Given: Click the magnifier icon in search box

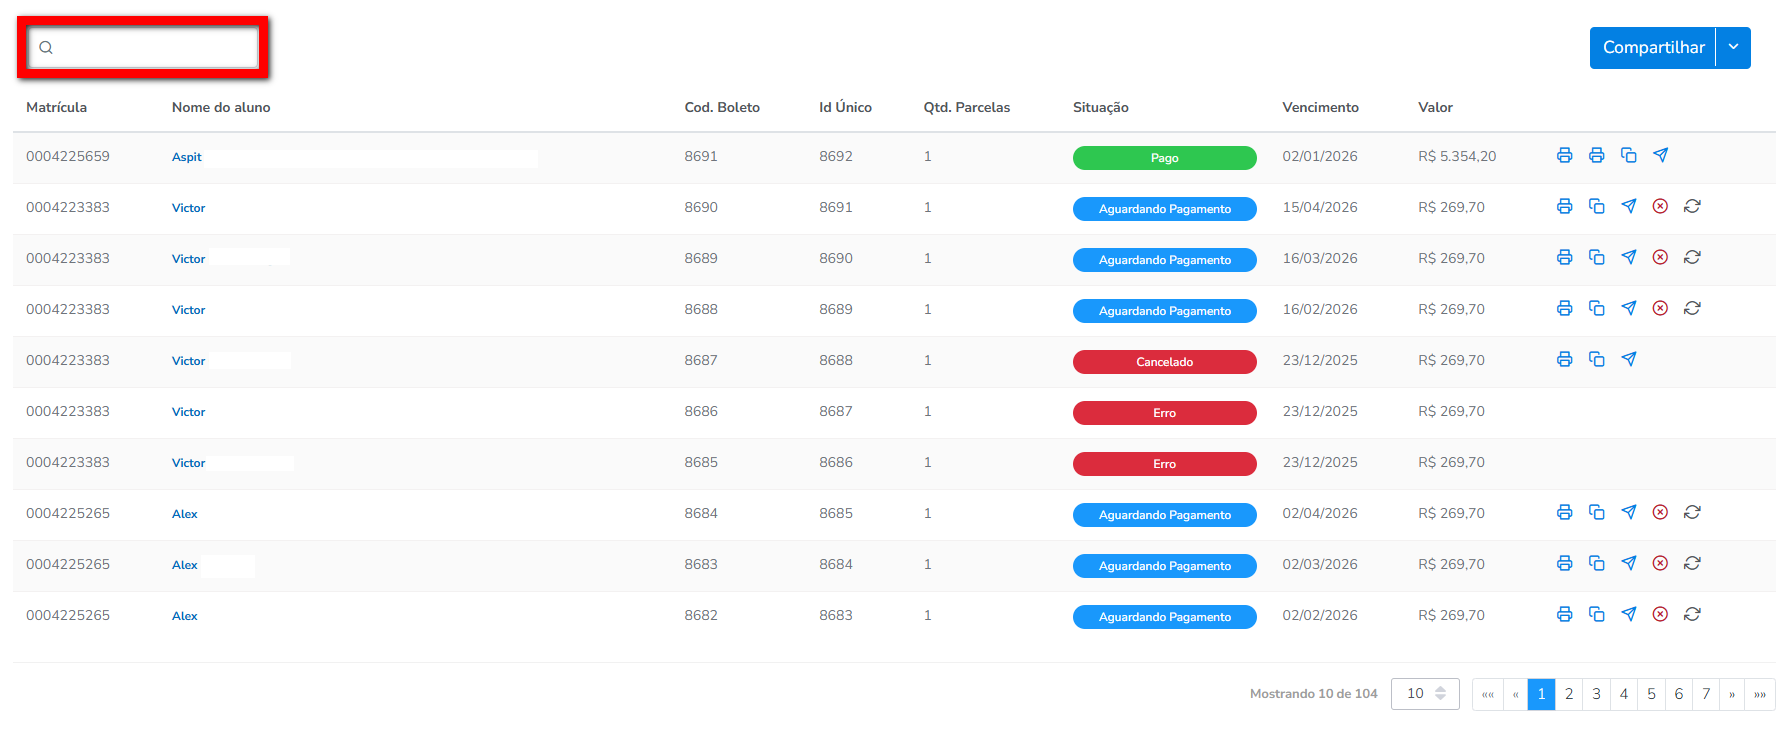Looking at the screenshot, I should tap(46, 48).
